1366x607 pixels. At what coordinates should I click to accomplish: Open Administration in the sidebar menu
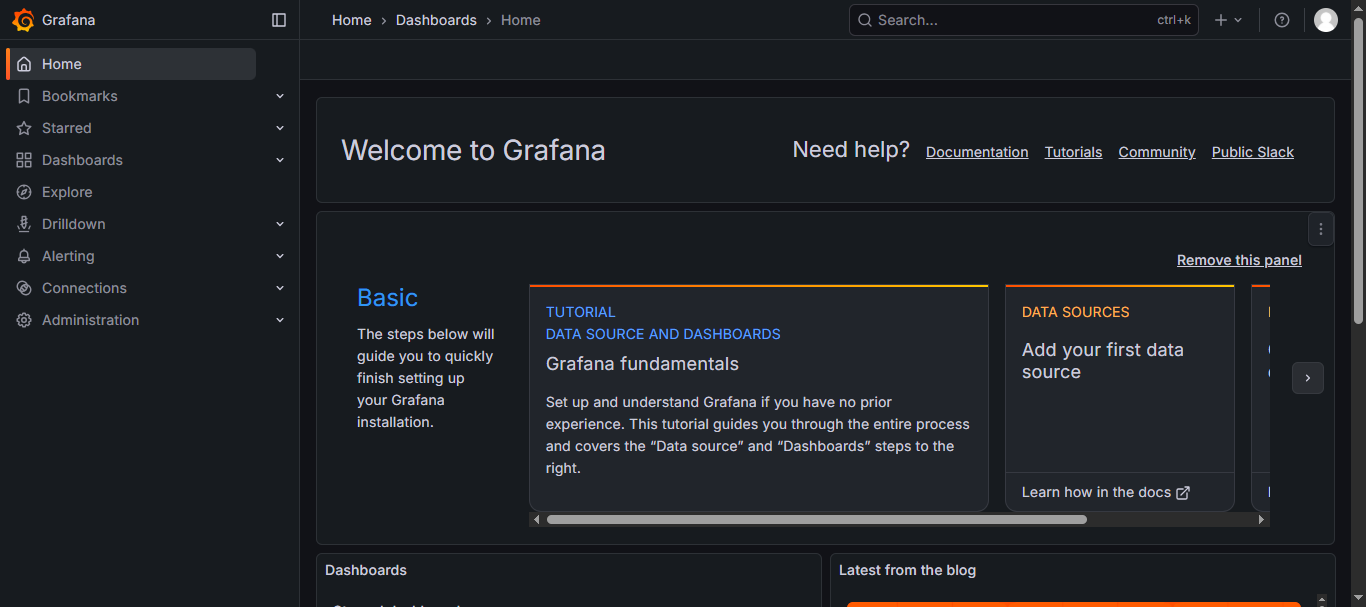[90, 320]
